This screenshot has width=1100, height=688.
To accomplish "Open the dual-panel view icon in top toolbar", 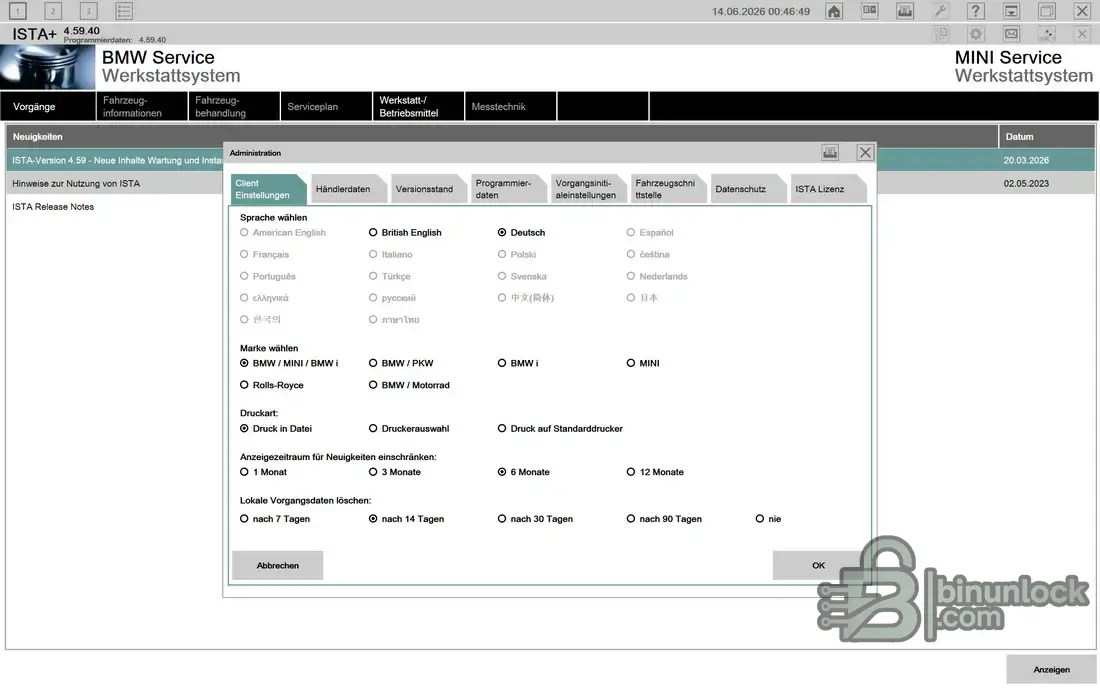I will tap(870, 11).
